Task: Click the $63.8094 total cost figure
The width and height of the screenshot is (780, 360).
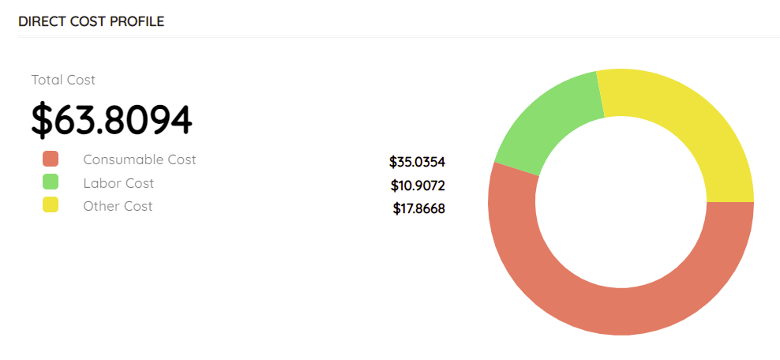Action: click(111, 120)
